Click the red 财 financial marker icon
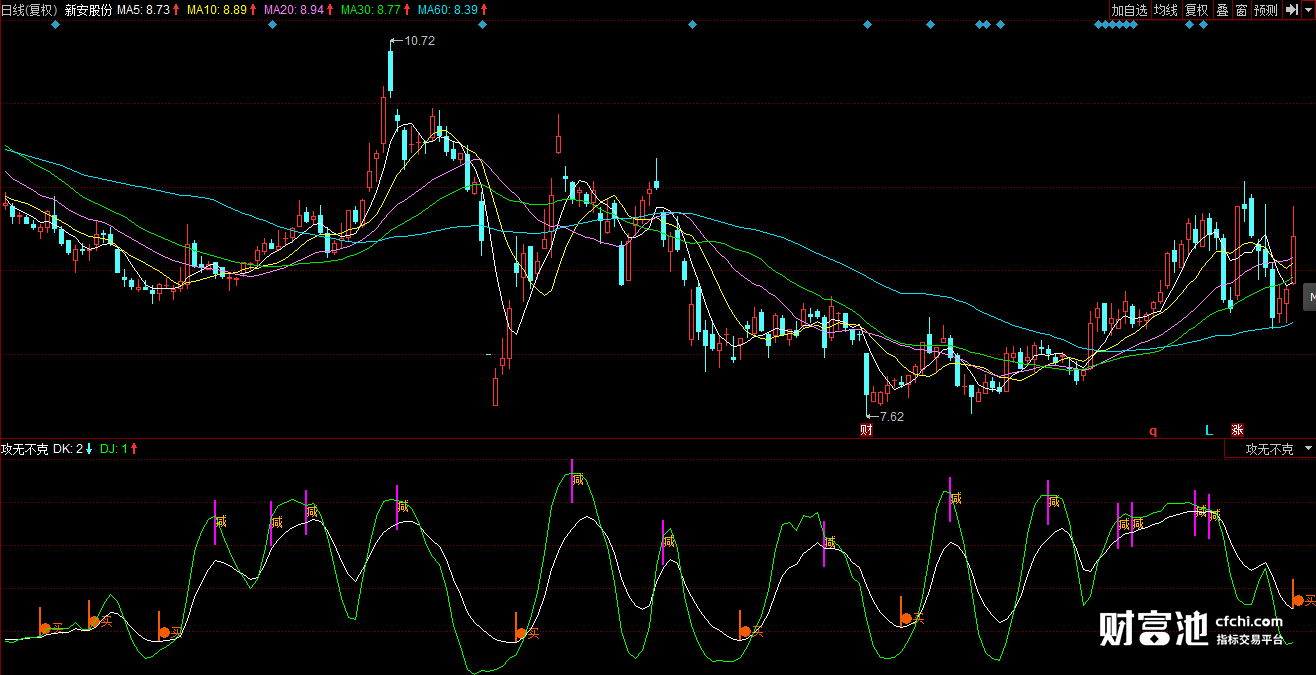The image size is (1316, 675). pos(866,431)
